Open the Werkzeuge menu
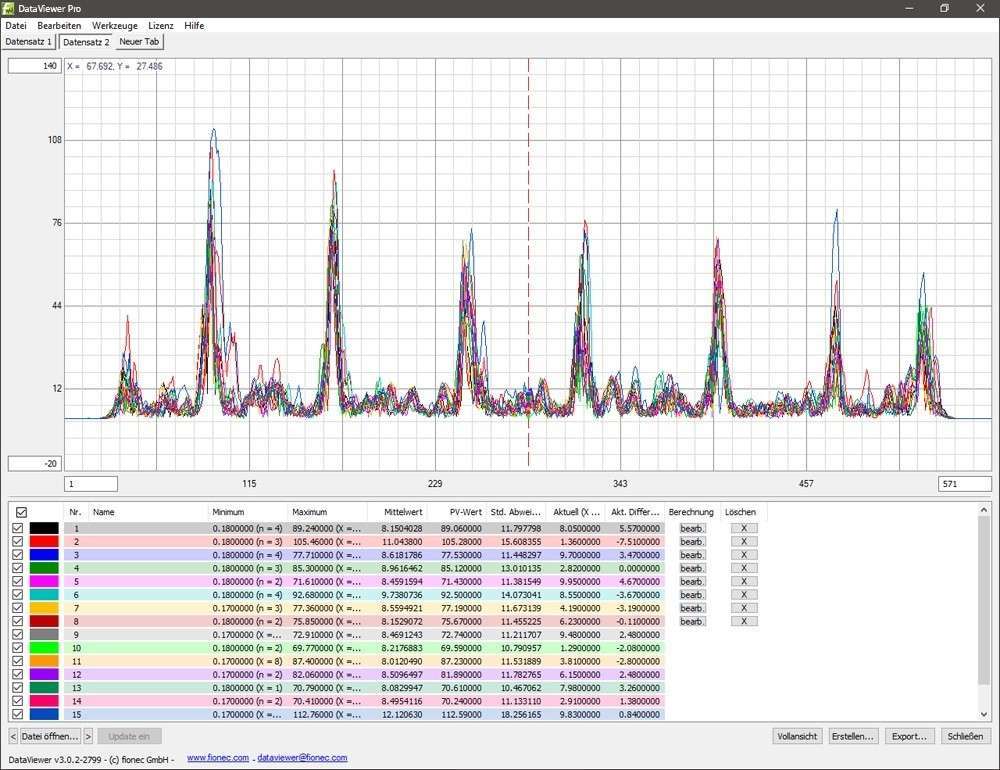The image size is (1000, 770). pos(114,25)
